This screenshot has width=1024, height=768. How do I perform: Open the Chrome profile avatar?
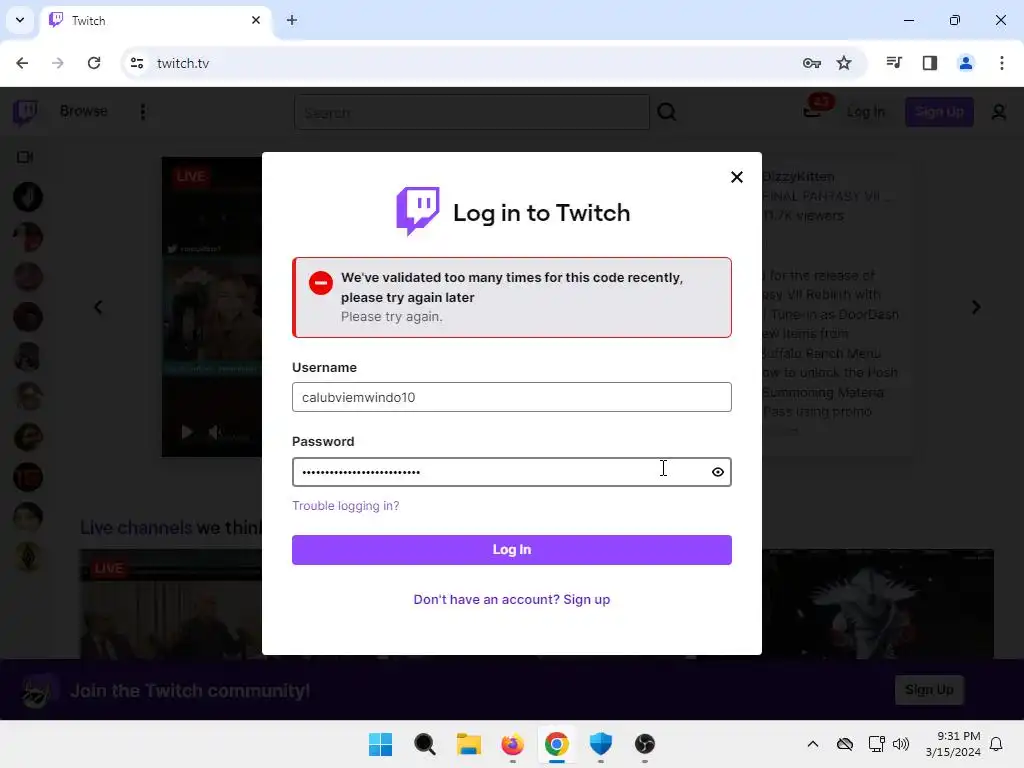point(966,63)
